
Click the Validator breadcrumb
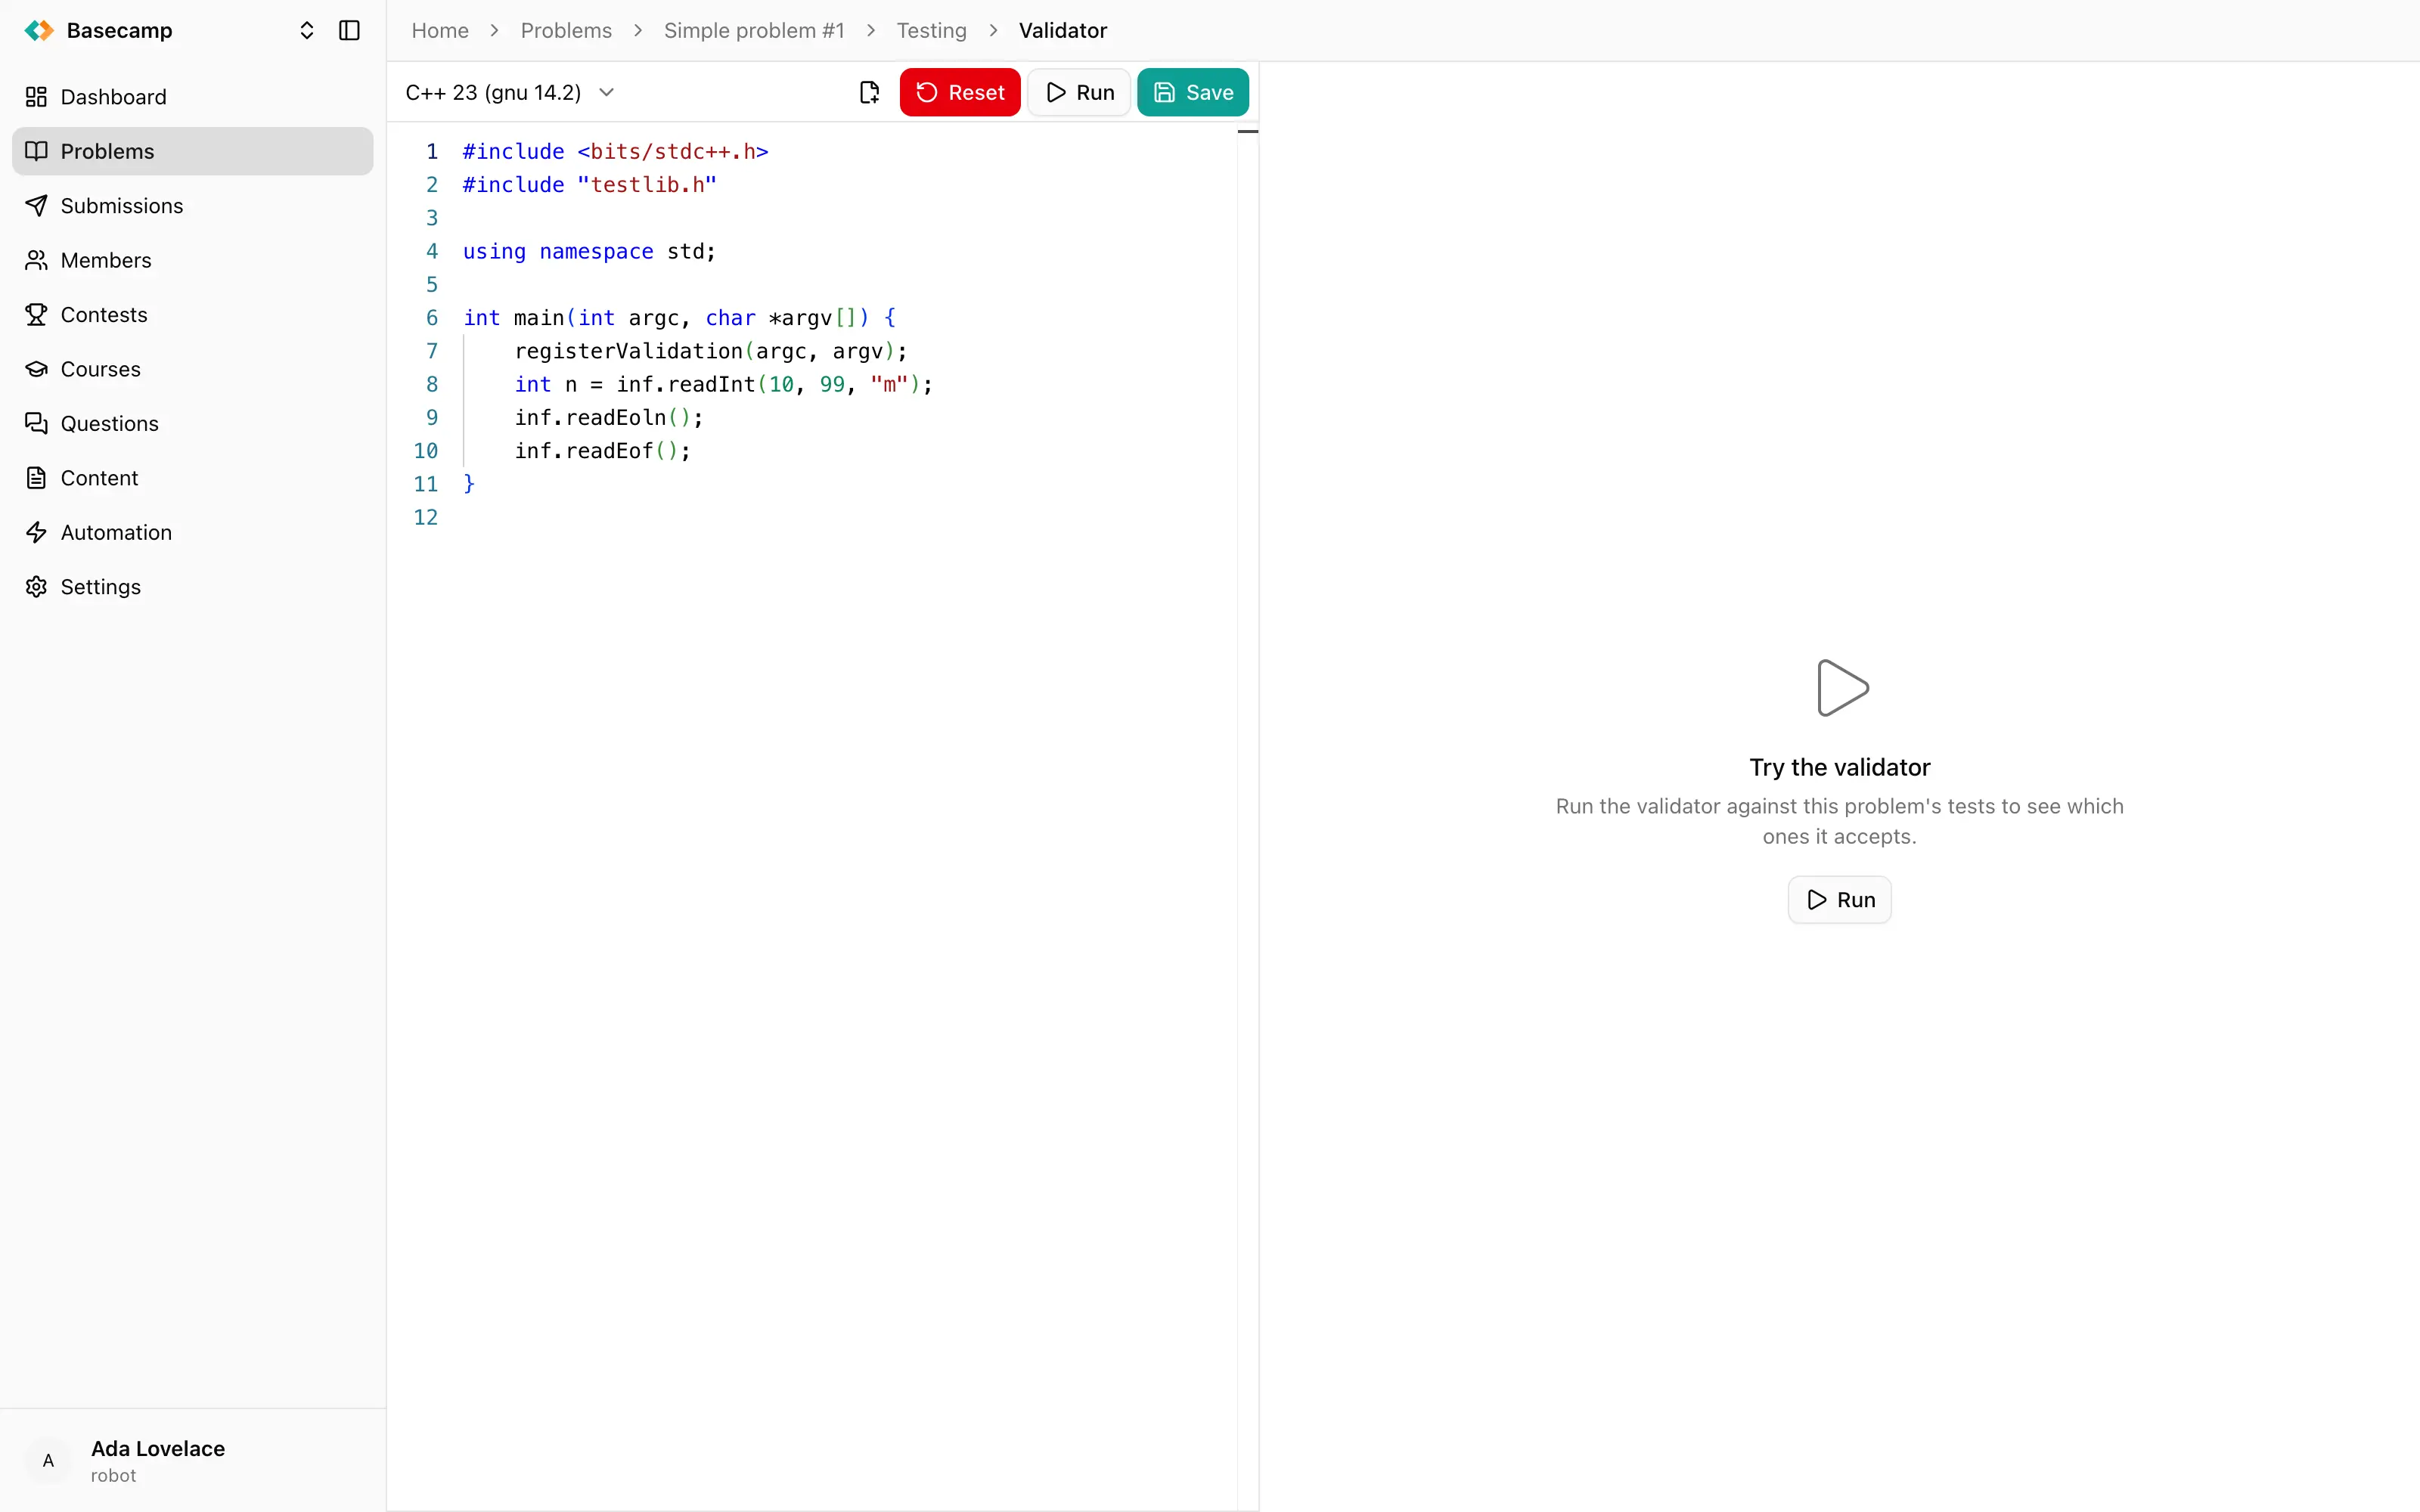coord(1063,30)
